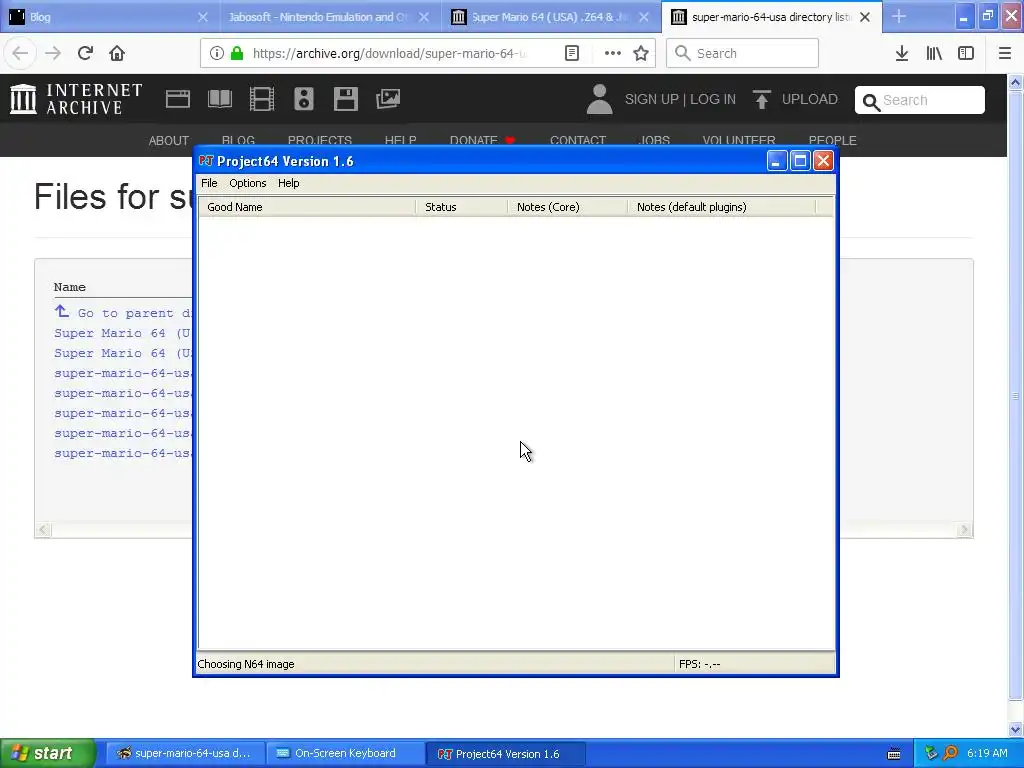
Task: Open a new browser tab
Action: [x=899, y=17]
